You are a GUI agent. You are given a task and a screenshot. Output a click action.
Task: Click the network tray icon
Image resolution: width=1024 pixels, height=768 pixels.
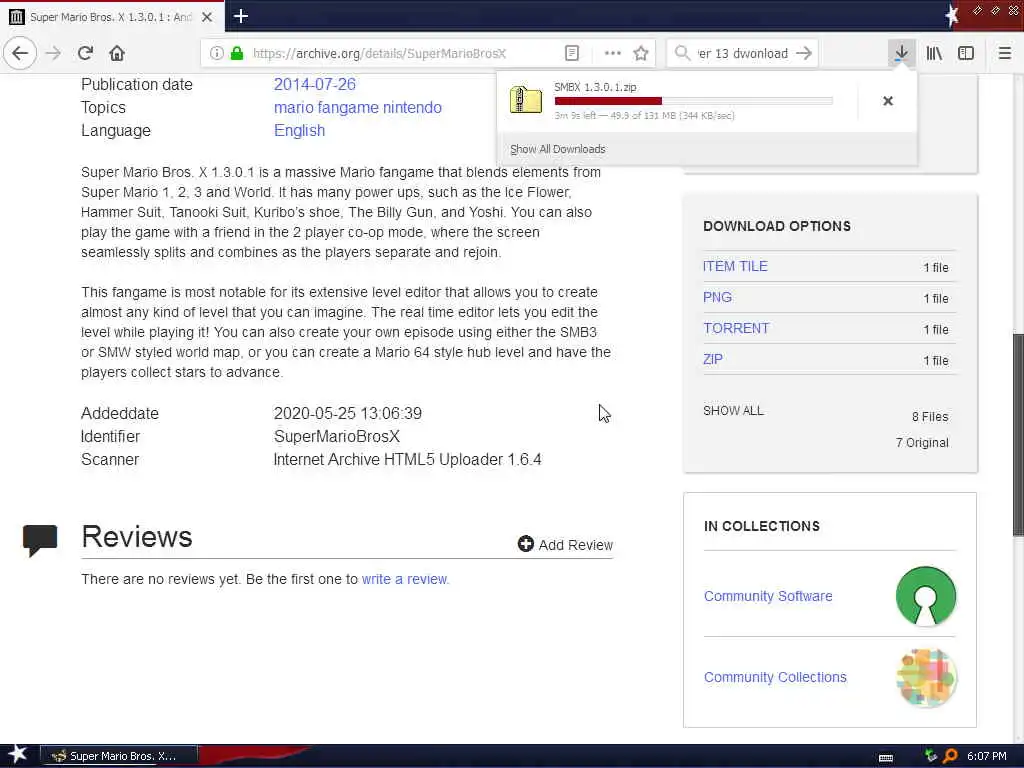(931, 756)
